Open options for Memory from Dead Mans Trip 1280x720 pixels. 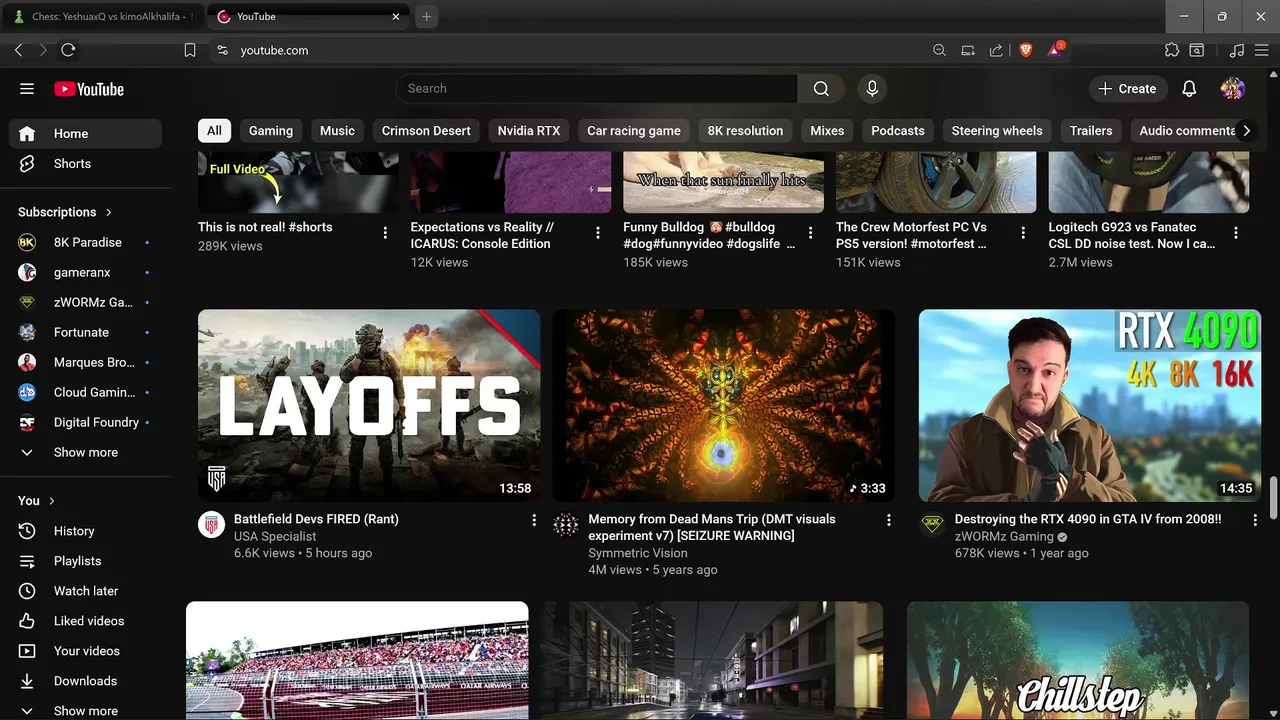pyautogui.click(x=888, y=520)
